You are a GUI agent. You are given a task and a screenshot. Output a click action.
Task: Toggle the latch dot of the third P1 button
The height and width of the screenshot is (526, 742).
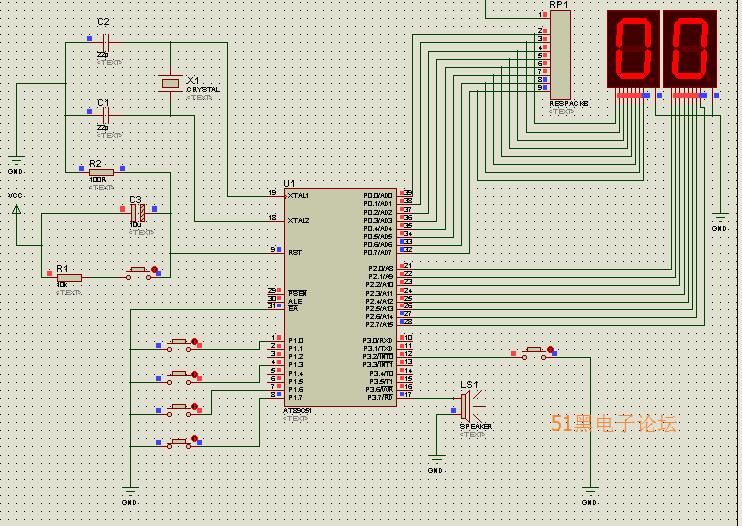(x=194, y=406)
